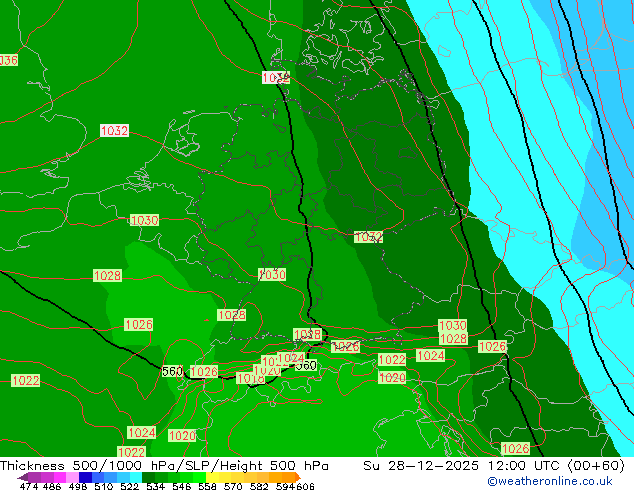Click the legend value "546"
Viewport: 634px width, 490px height.
182,486
